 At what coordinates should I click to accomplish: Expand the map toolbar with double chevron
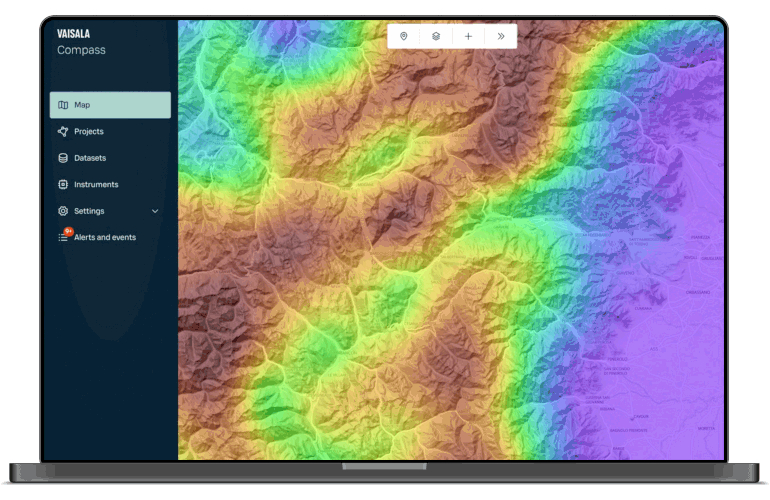[500, 36]
